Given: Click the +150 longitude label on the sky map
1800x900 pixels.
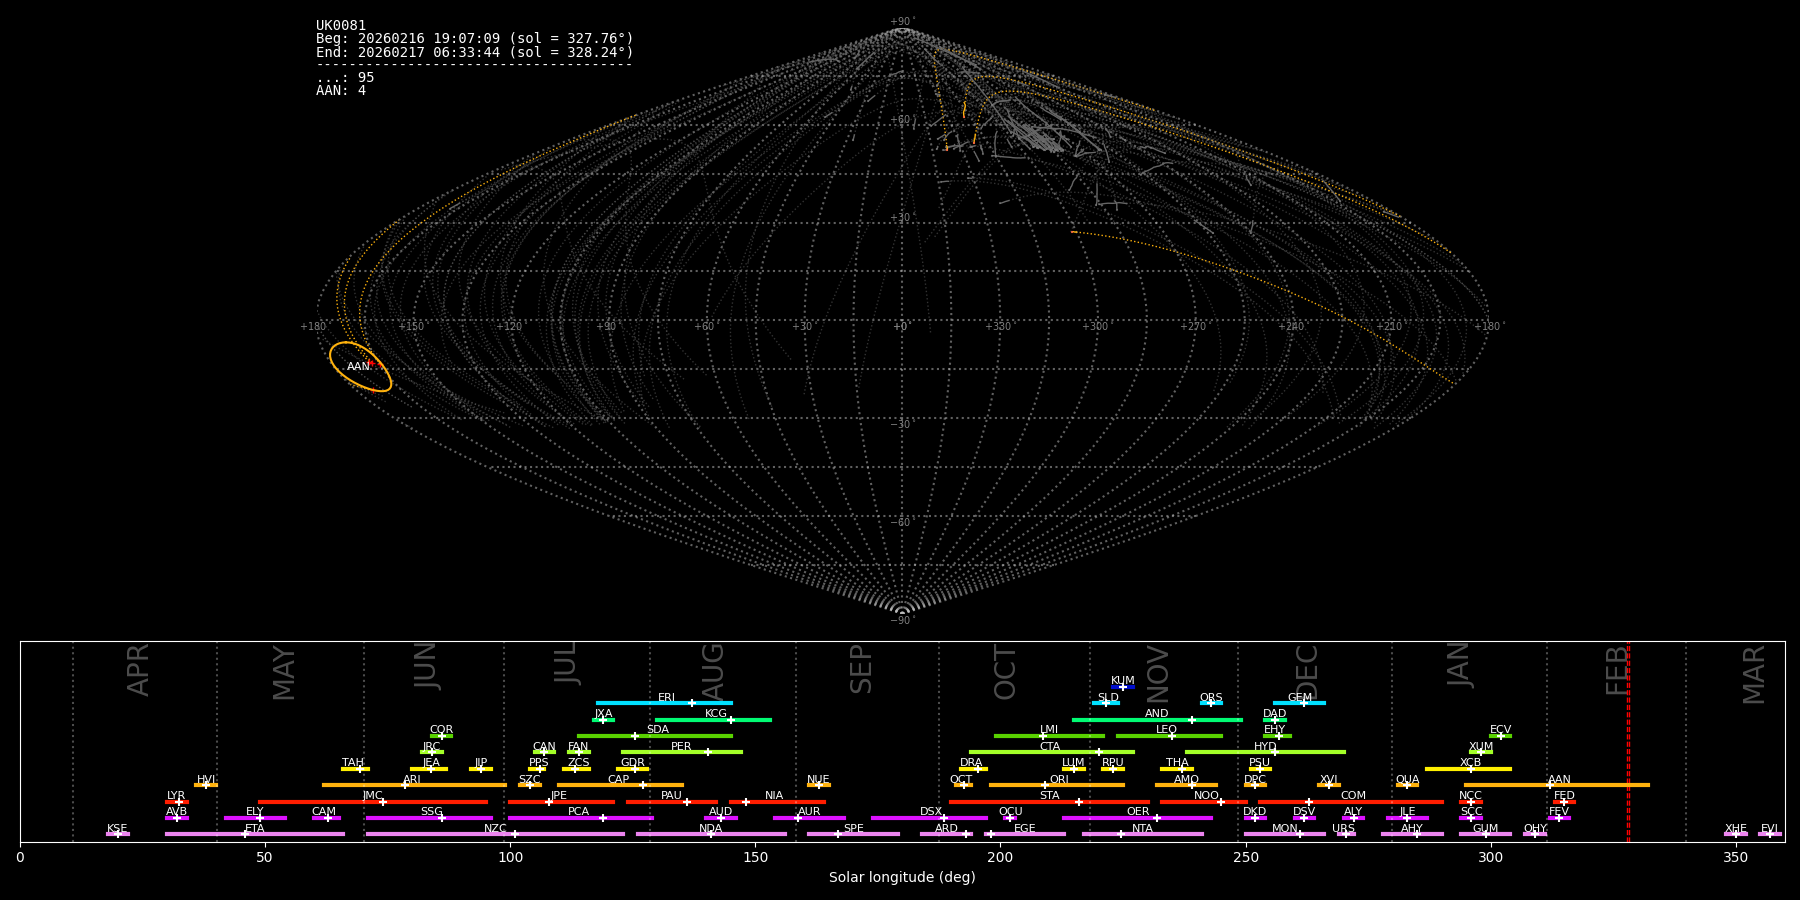Looking at the screenshot, I should point(411,327).
